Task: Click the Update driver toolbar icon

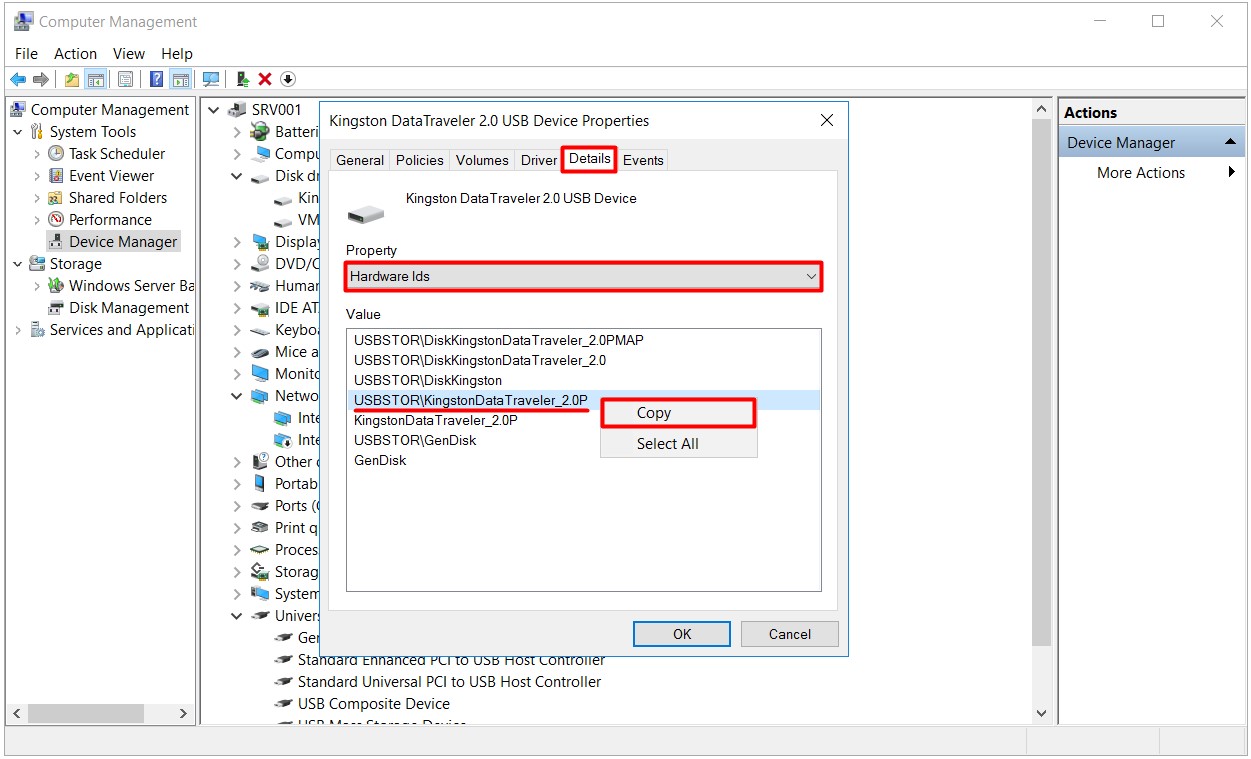Action: [242, 79]
